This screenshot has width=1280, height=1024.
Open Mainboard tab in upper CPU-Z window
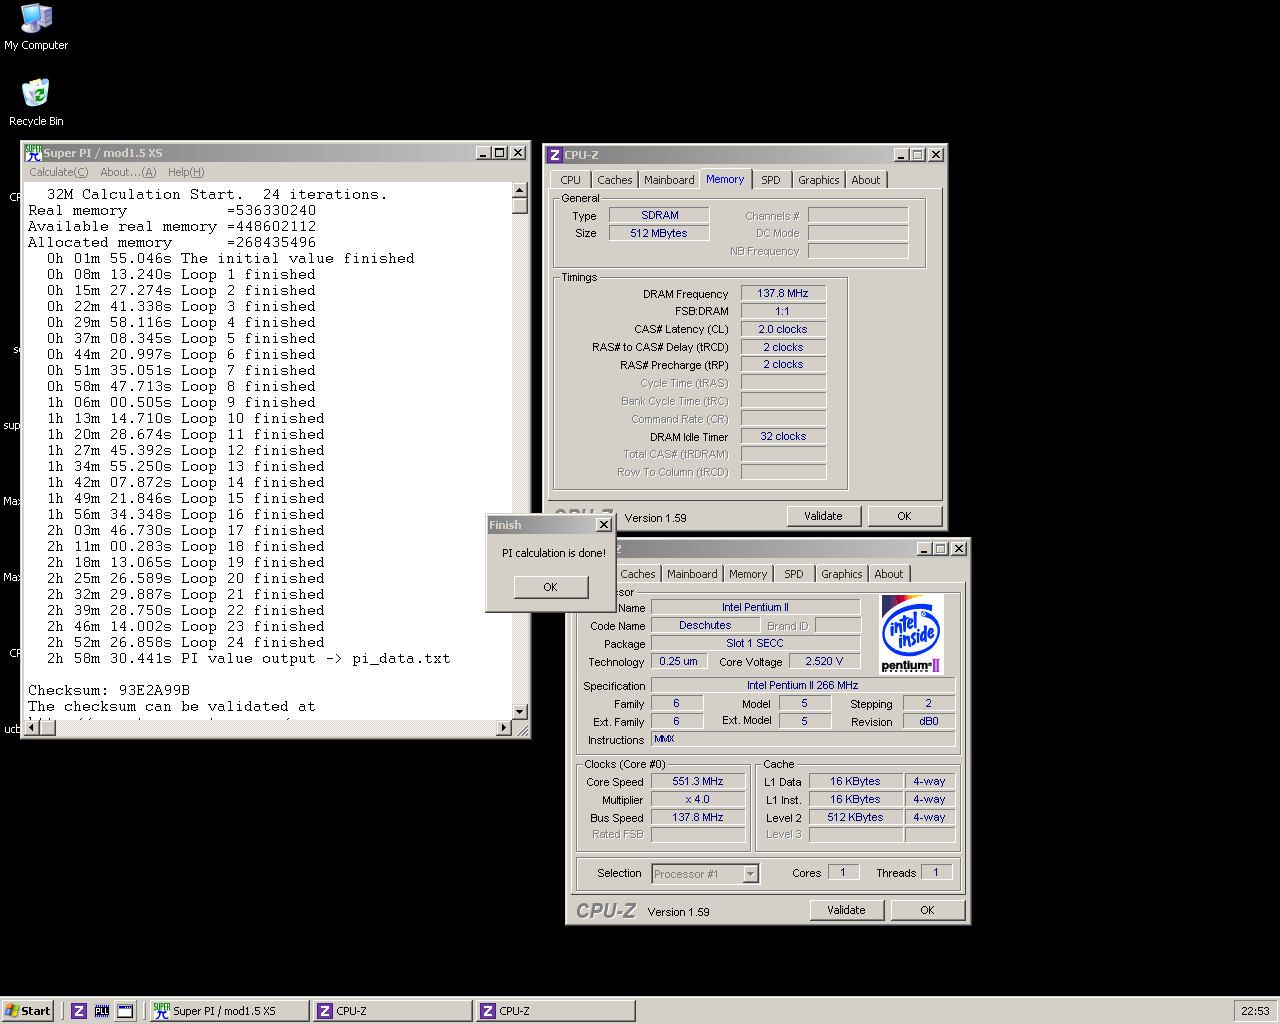669,180
